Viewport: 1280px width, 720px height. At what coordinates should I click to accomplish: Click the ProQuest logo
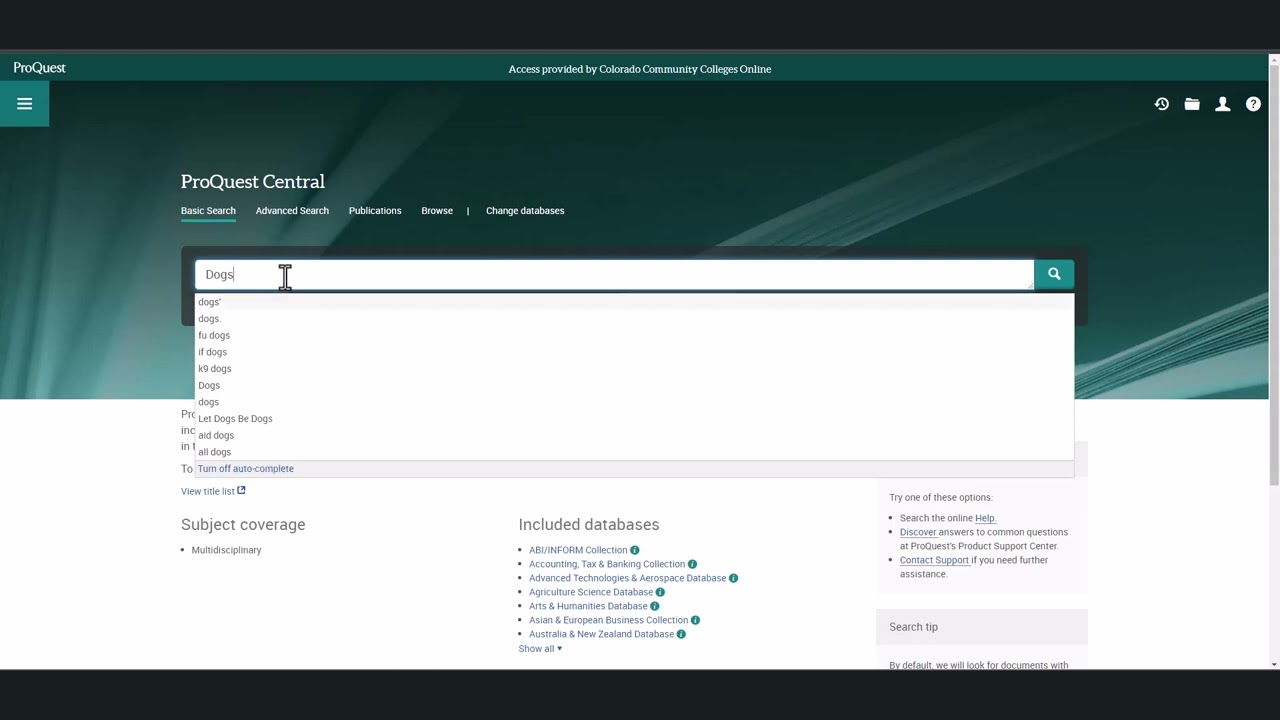40,68
